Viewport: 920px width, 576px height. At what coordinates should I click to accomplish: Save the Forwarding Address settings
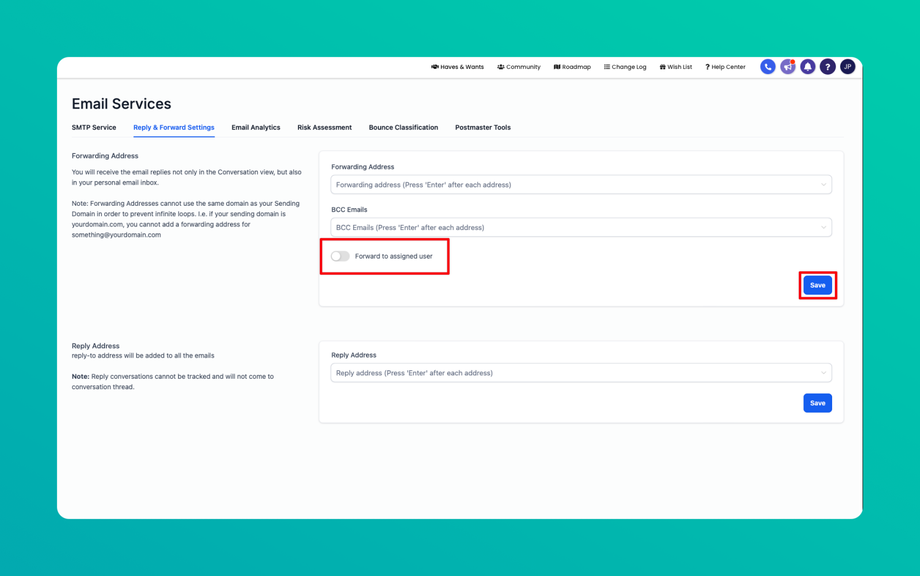[817, 285]
